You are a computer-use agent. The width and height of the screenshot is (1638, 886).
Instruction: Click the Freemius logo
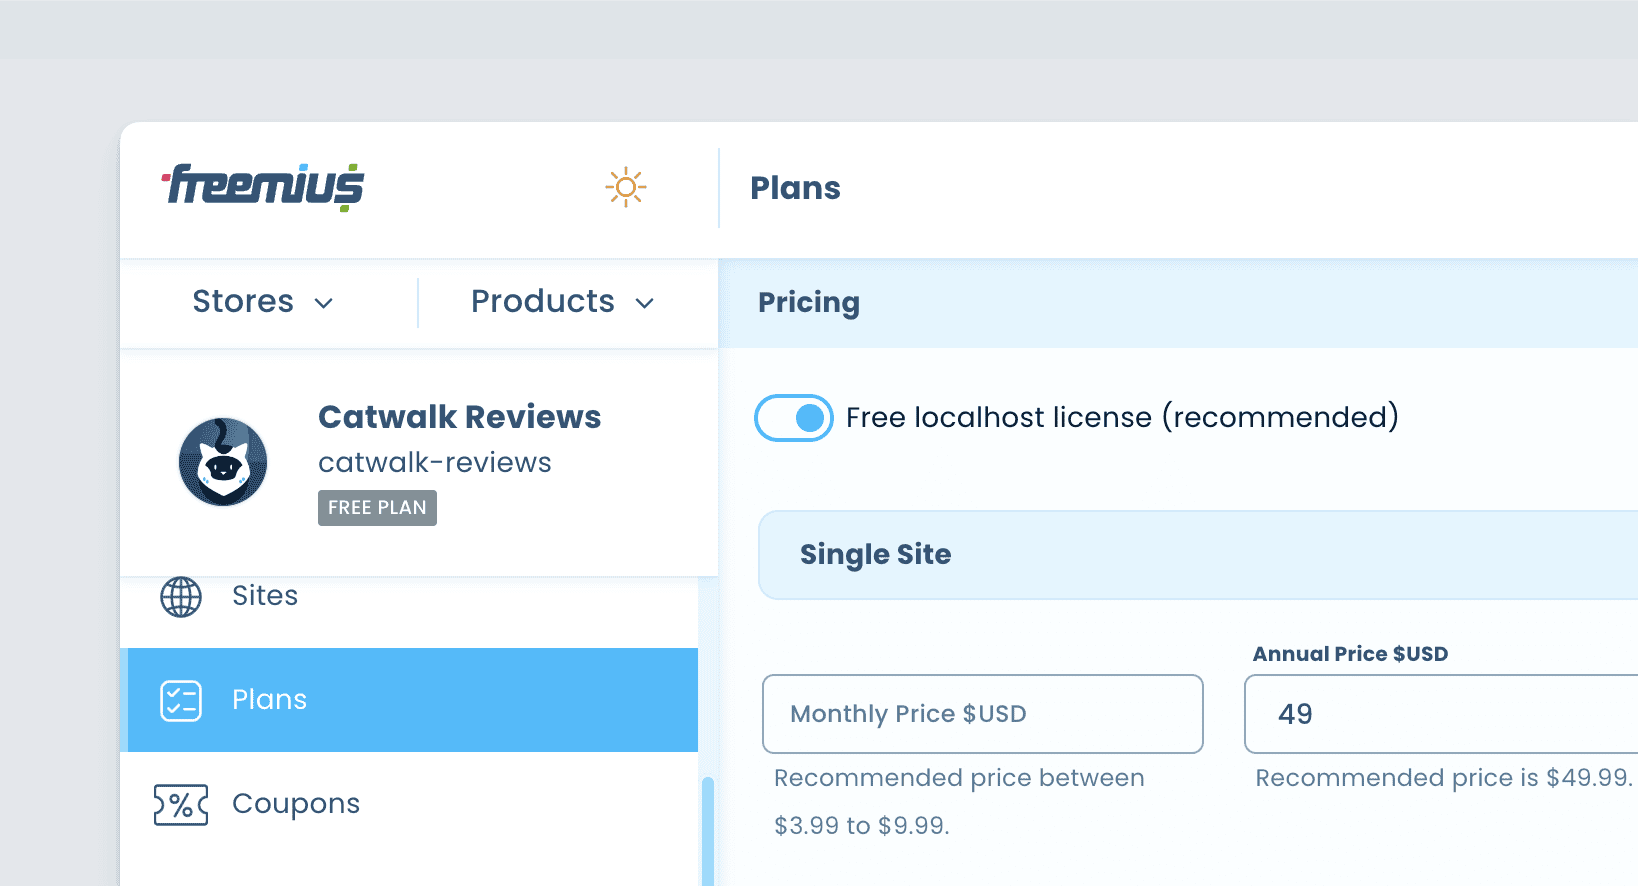click(263, 187)
